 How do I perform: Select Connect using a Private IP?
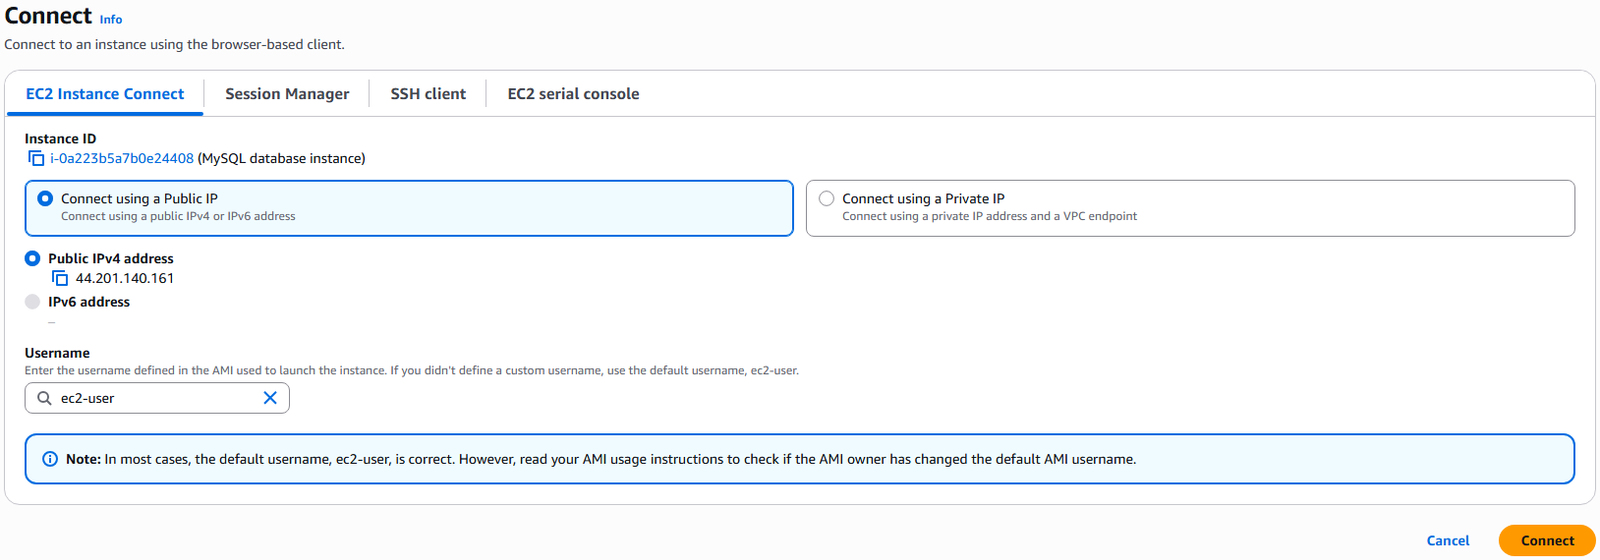[x=826, y=199]
